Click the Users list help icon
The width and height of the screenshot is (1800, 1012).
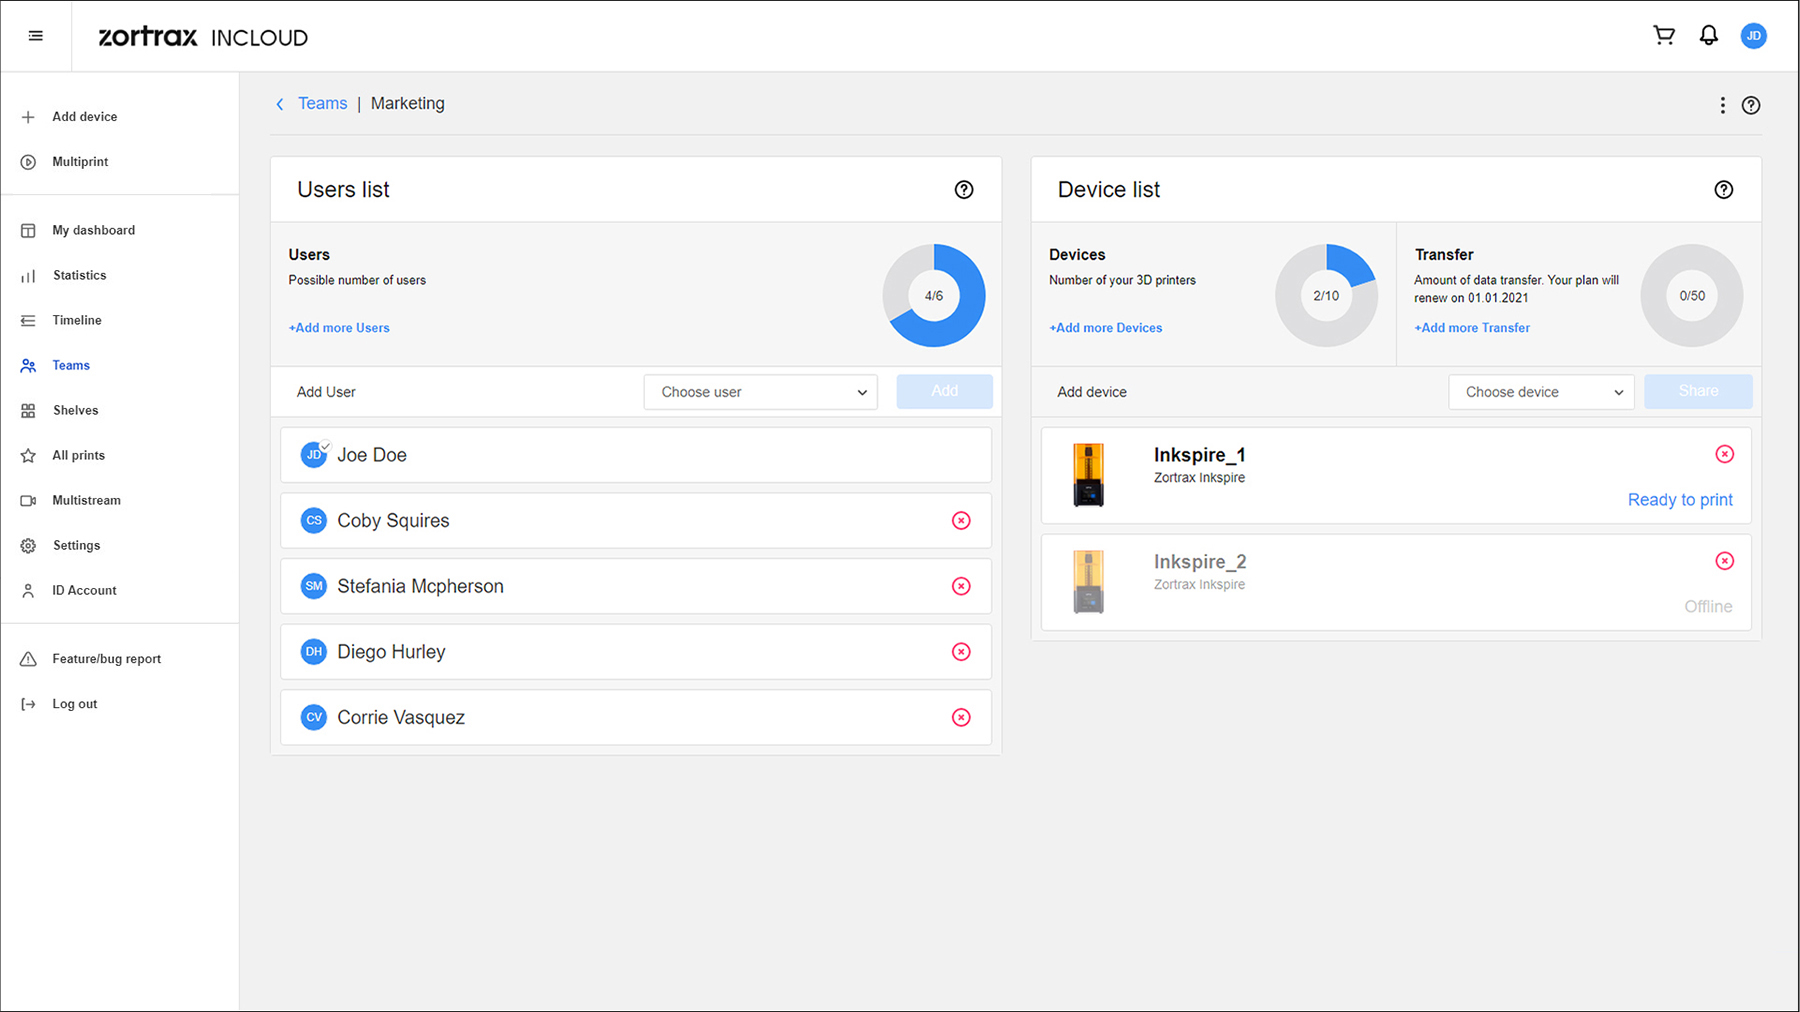coord(964,190)
